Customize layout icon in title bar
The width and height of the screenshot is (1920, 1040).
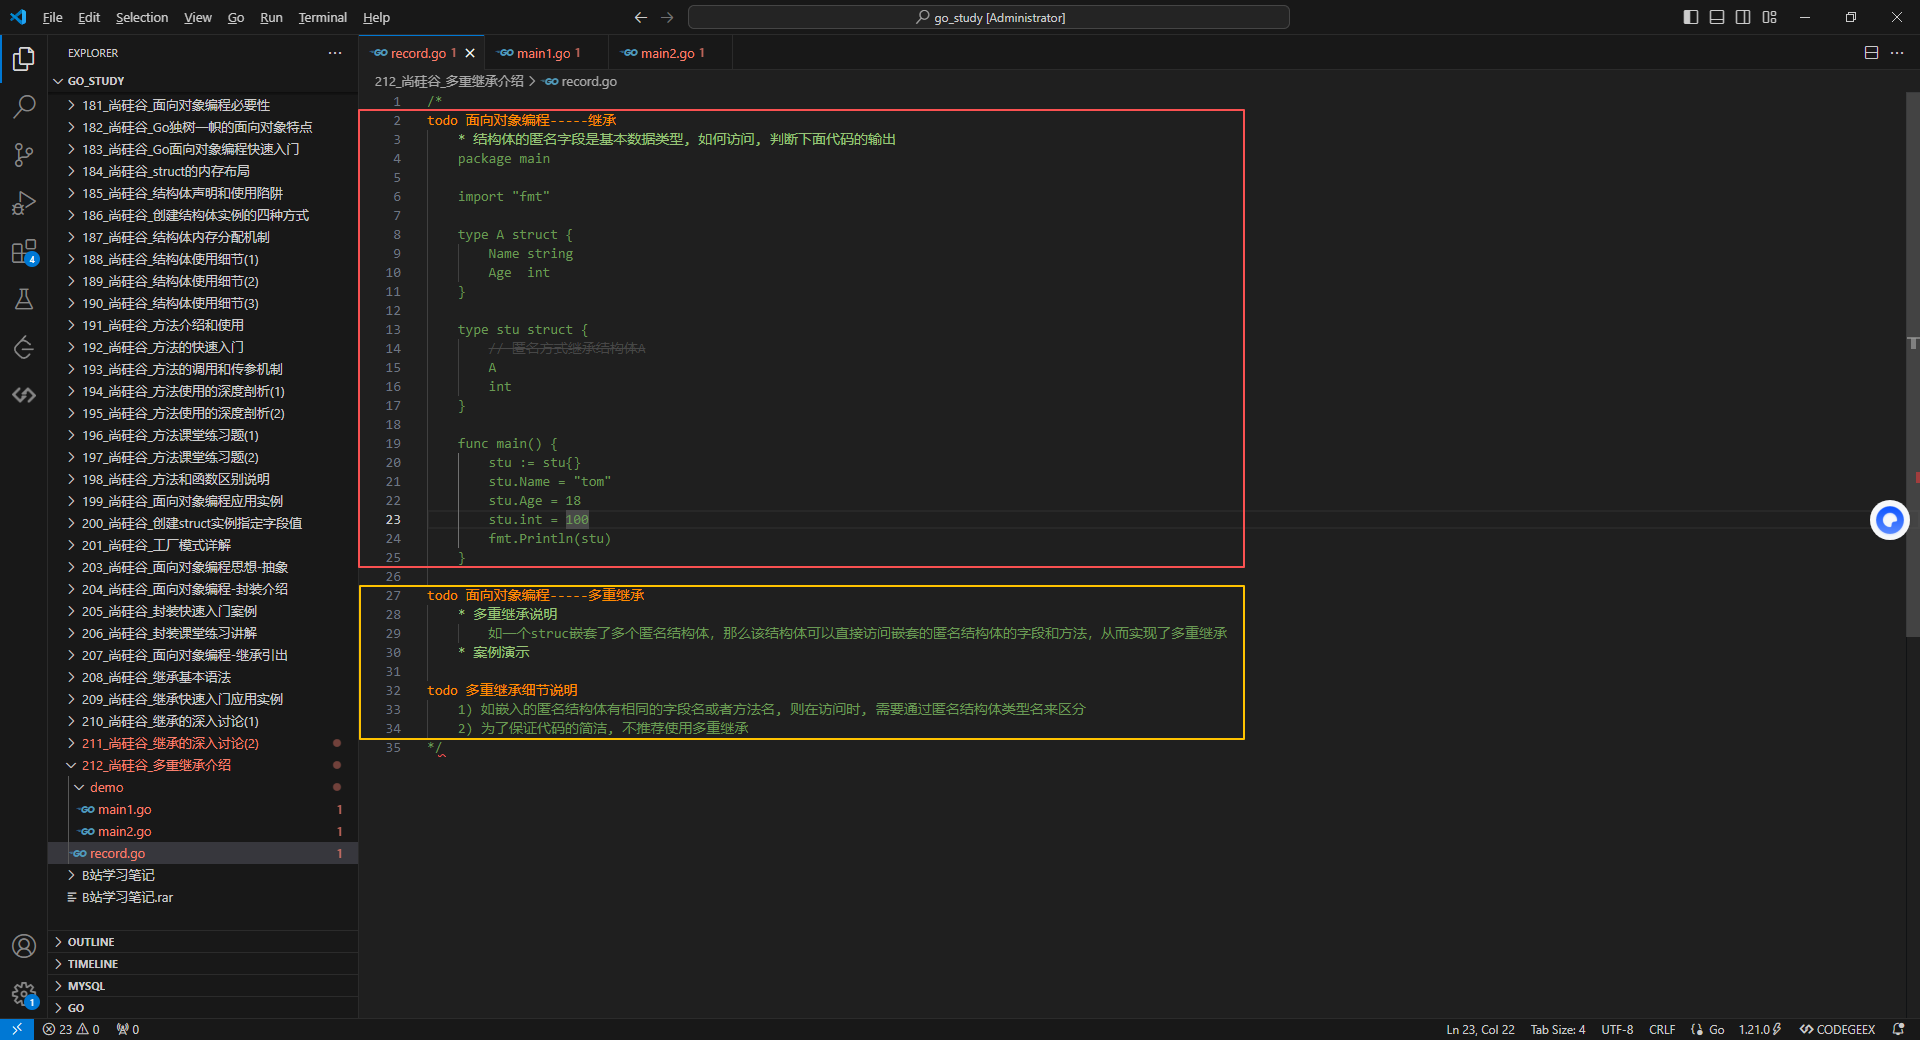pos(1770,17)
